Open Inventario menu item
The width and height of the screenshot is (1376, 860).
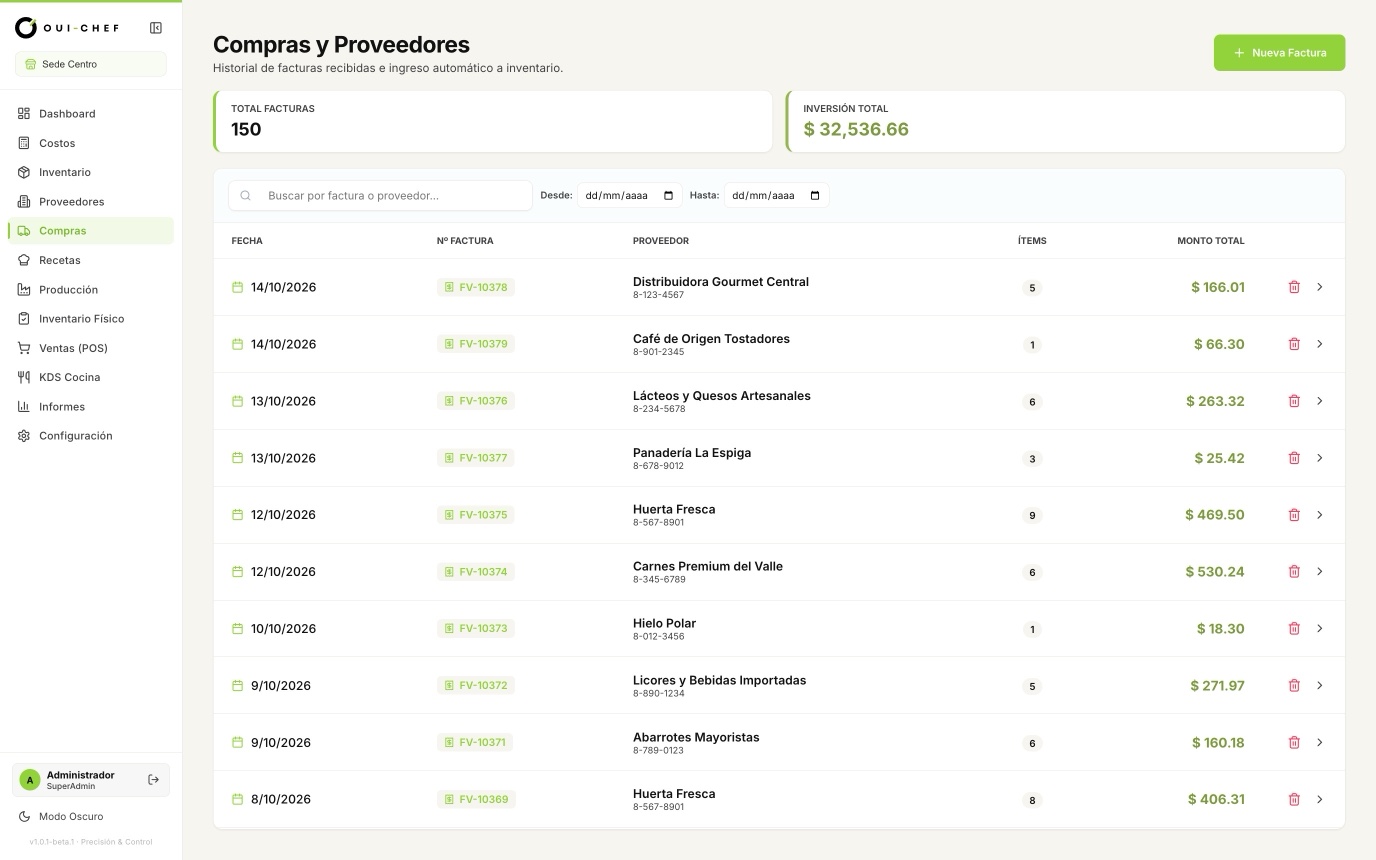click(x=91, y=172)
